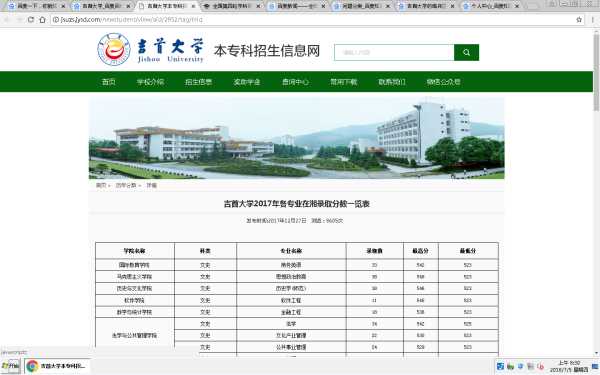Click the green search magnifier button
600x375 pixels.
[466, 52]
